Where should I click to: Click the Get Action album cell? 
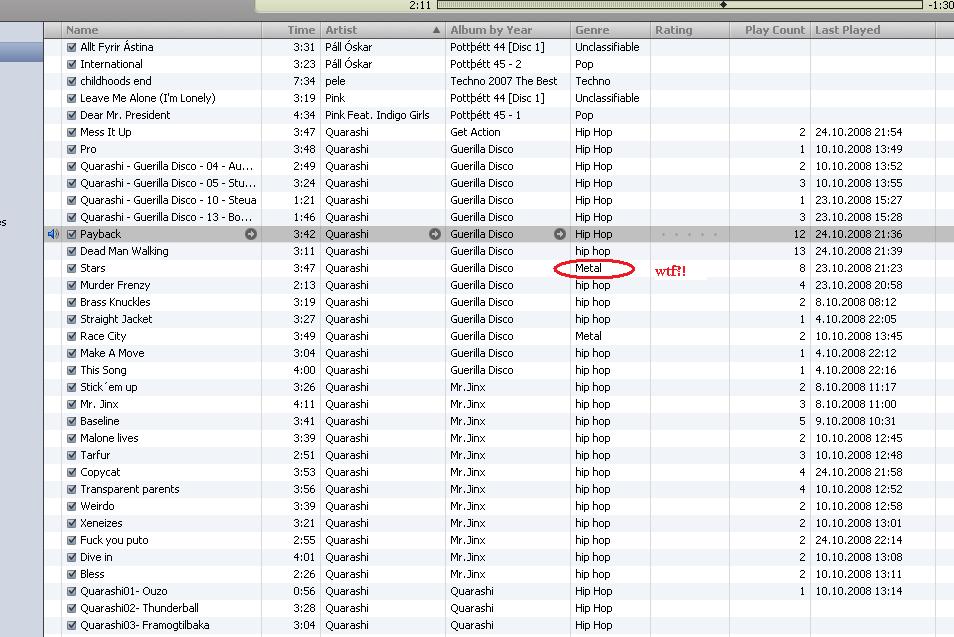click(x=475, y=132)
